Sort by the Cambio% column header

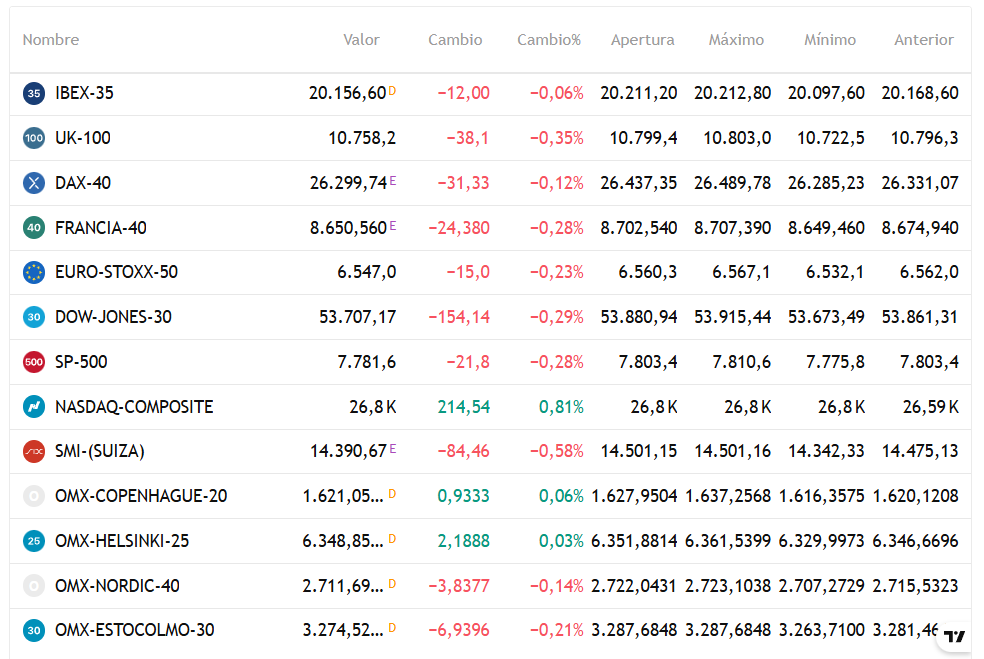[549, 40]
